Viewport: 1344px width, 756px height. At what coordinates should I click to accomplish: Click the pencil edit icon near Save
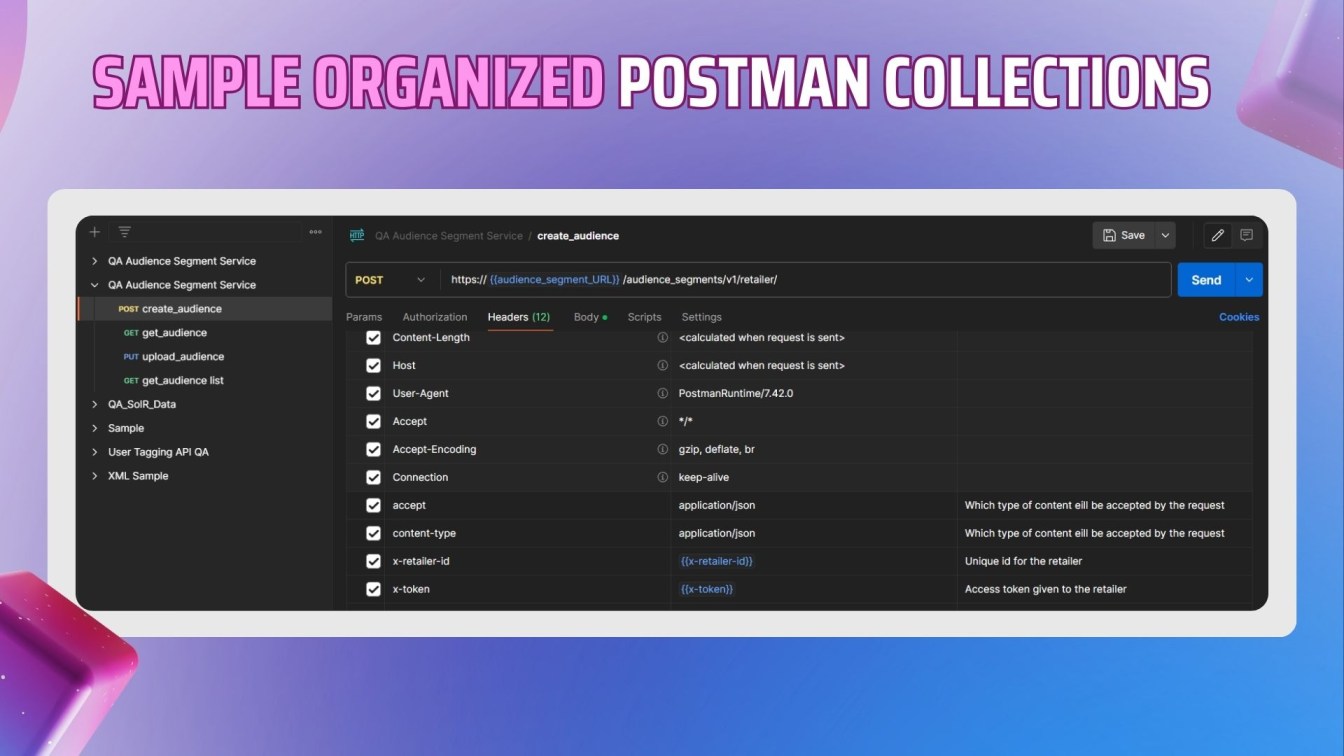[x=1217, y=235]
